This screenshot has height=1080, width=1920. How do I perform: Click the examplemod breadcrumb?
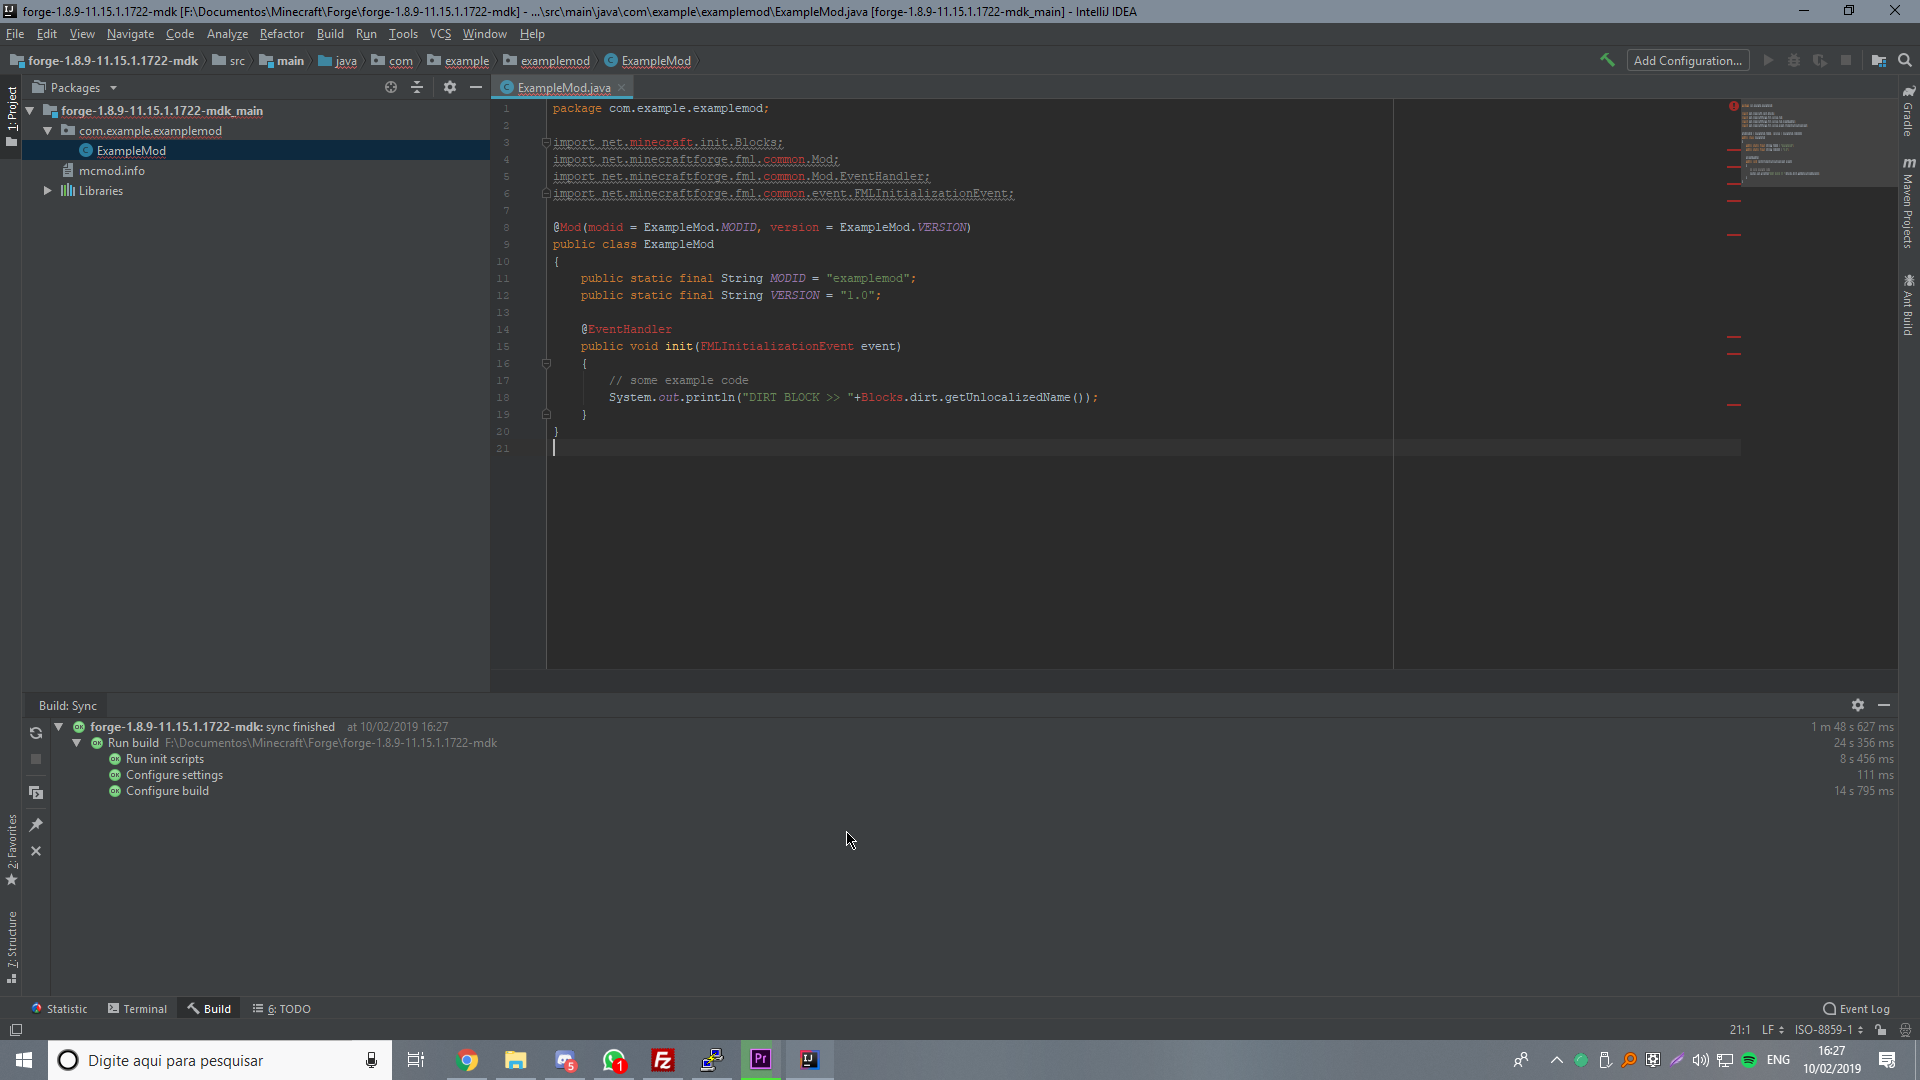pos(547,61)
